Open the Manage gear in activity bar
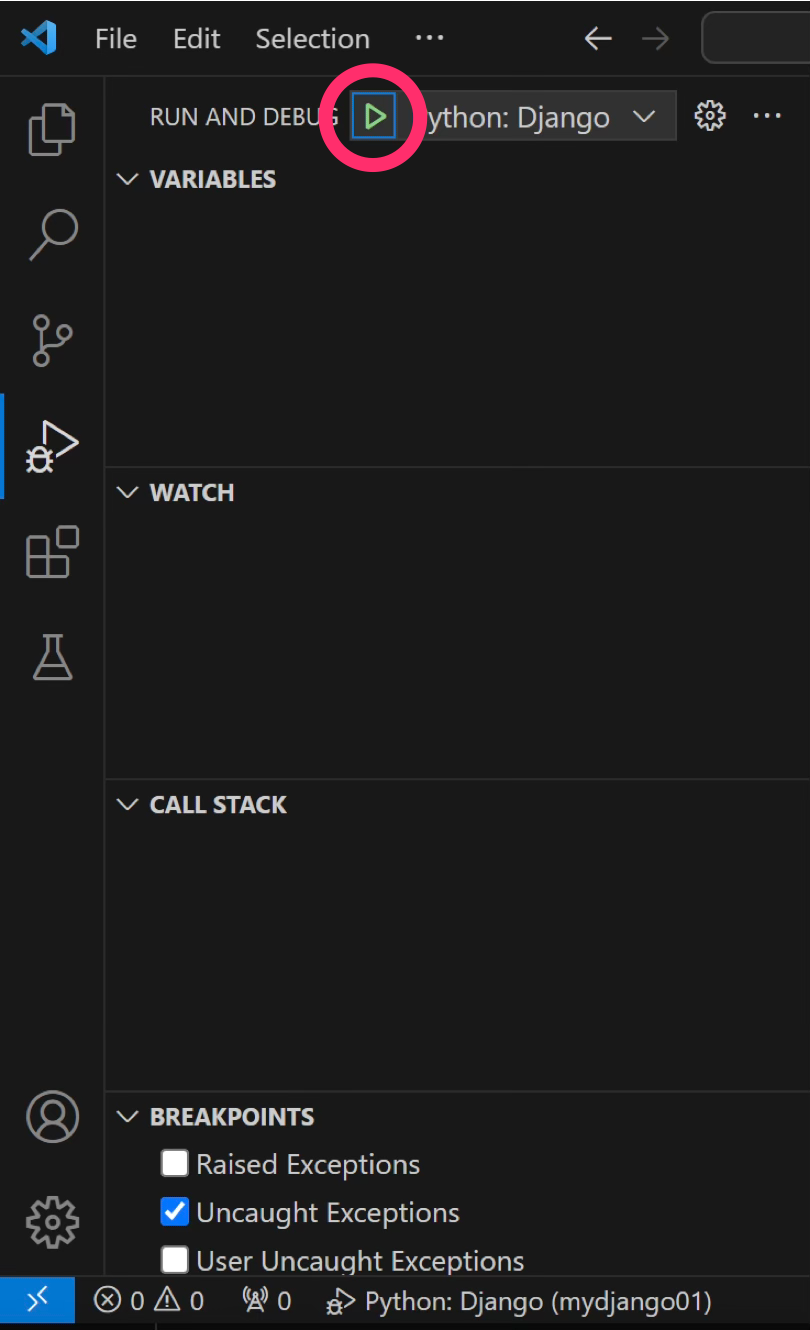This screenshot has height=1330, width=810. click(x=52, y=1221)
